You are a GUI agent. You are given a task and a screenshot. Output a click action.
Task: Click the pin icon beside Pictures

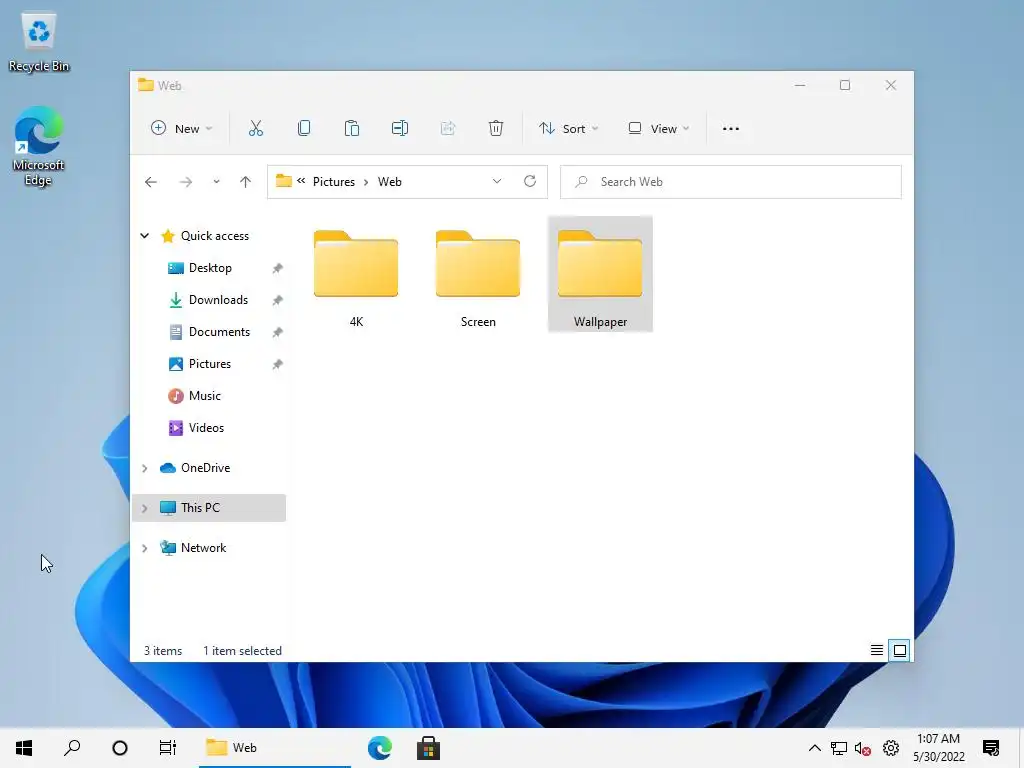click(x=278, y=364)
